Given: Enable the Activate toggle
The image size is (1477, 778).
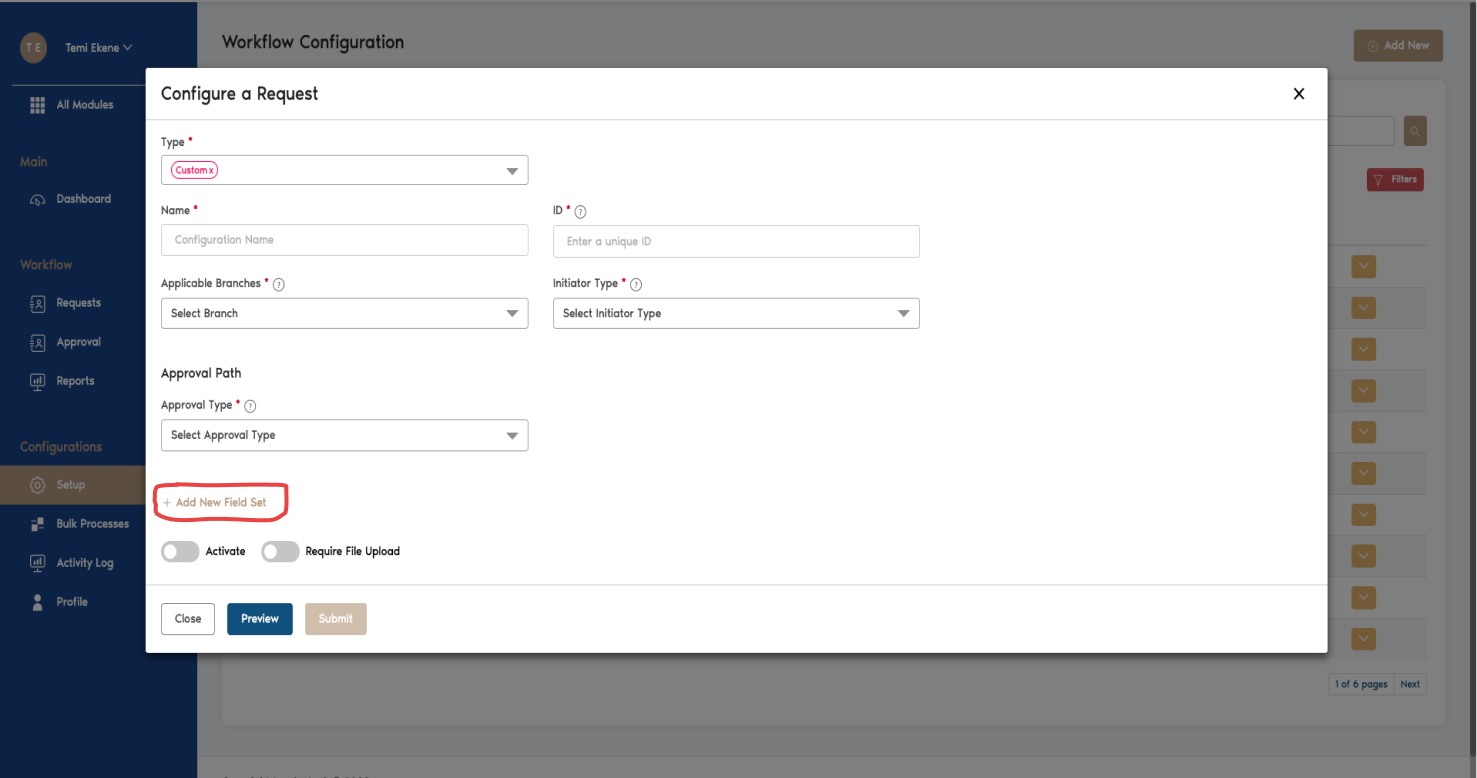Looking at the screenshot, I should tap(179, 551).
